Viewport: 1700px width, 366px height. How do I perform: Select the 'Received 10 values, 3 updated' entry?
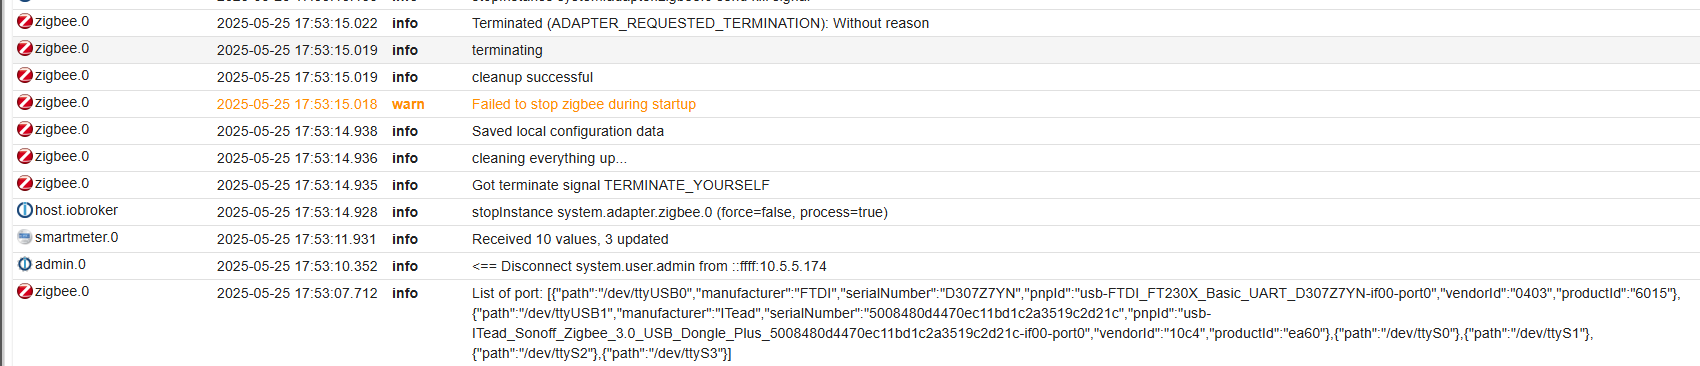click(570, 239)
